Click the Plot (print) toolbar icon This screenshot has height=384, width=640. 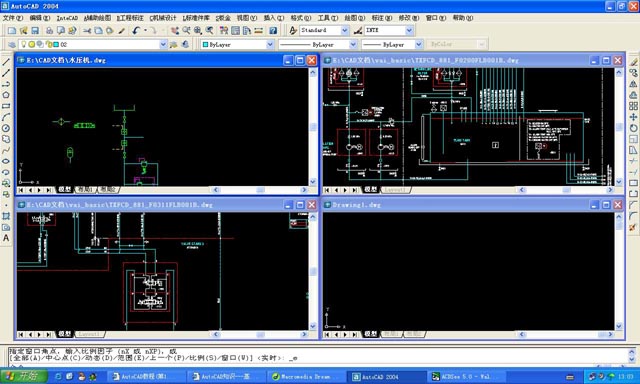tap(49, 31)
